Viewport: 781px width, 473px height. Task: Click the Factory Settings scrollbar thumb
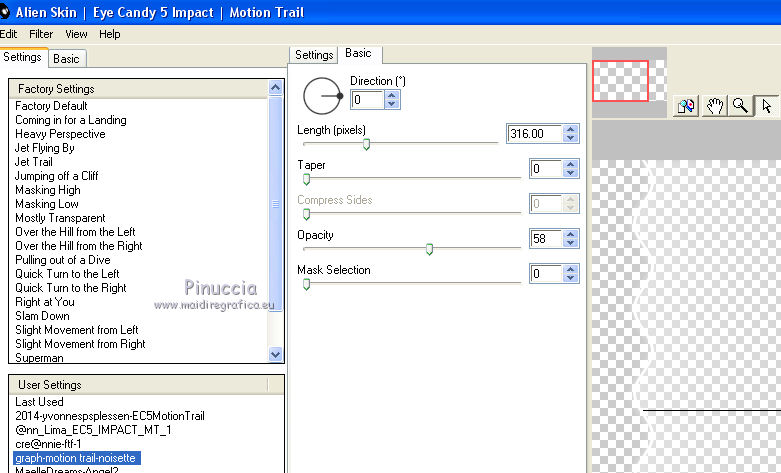[275, 204]
